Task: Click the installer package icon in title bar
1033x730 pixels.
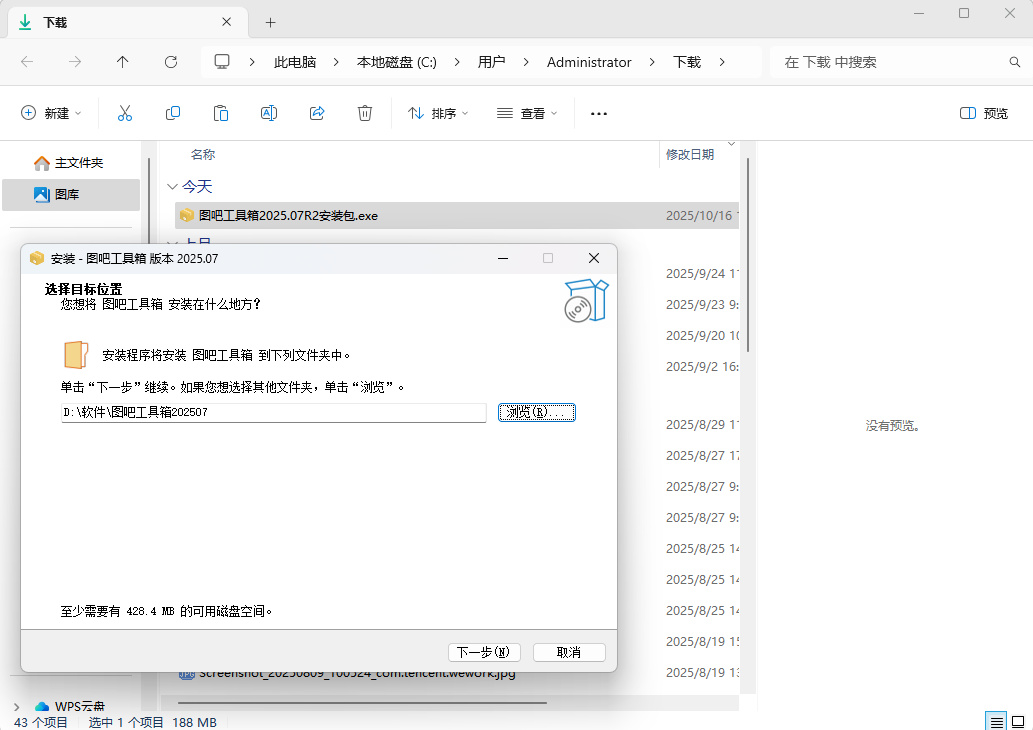Action: tap(37, 258)
